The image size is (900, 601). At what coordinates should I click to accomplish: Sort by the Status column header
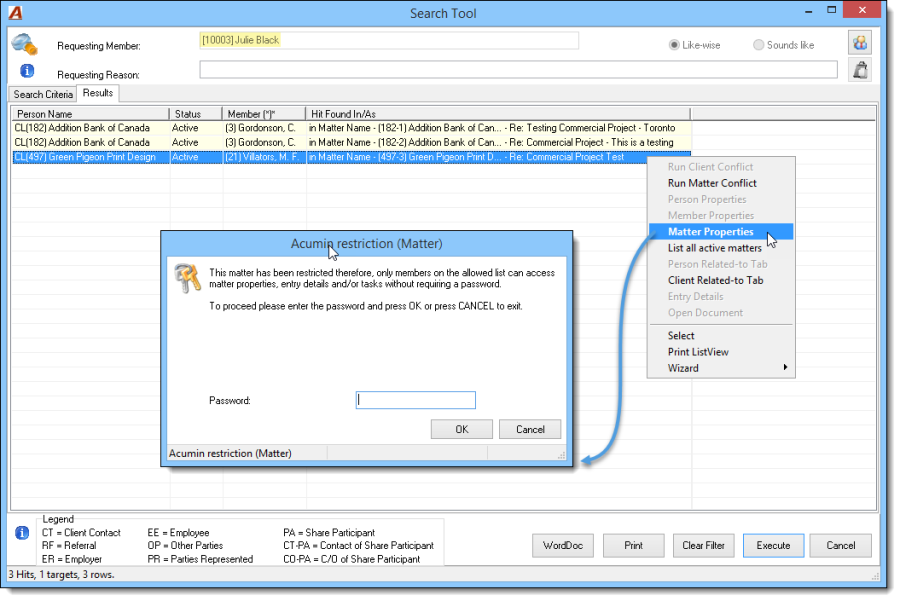click(196, 114)
